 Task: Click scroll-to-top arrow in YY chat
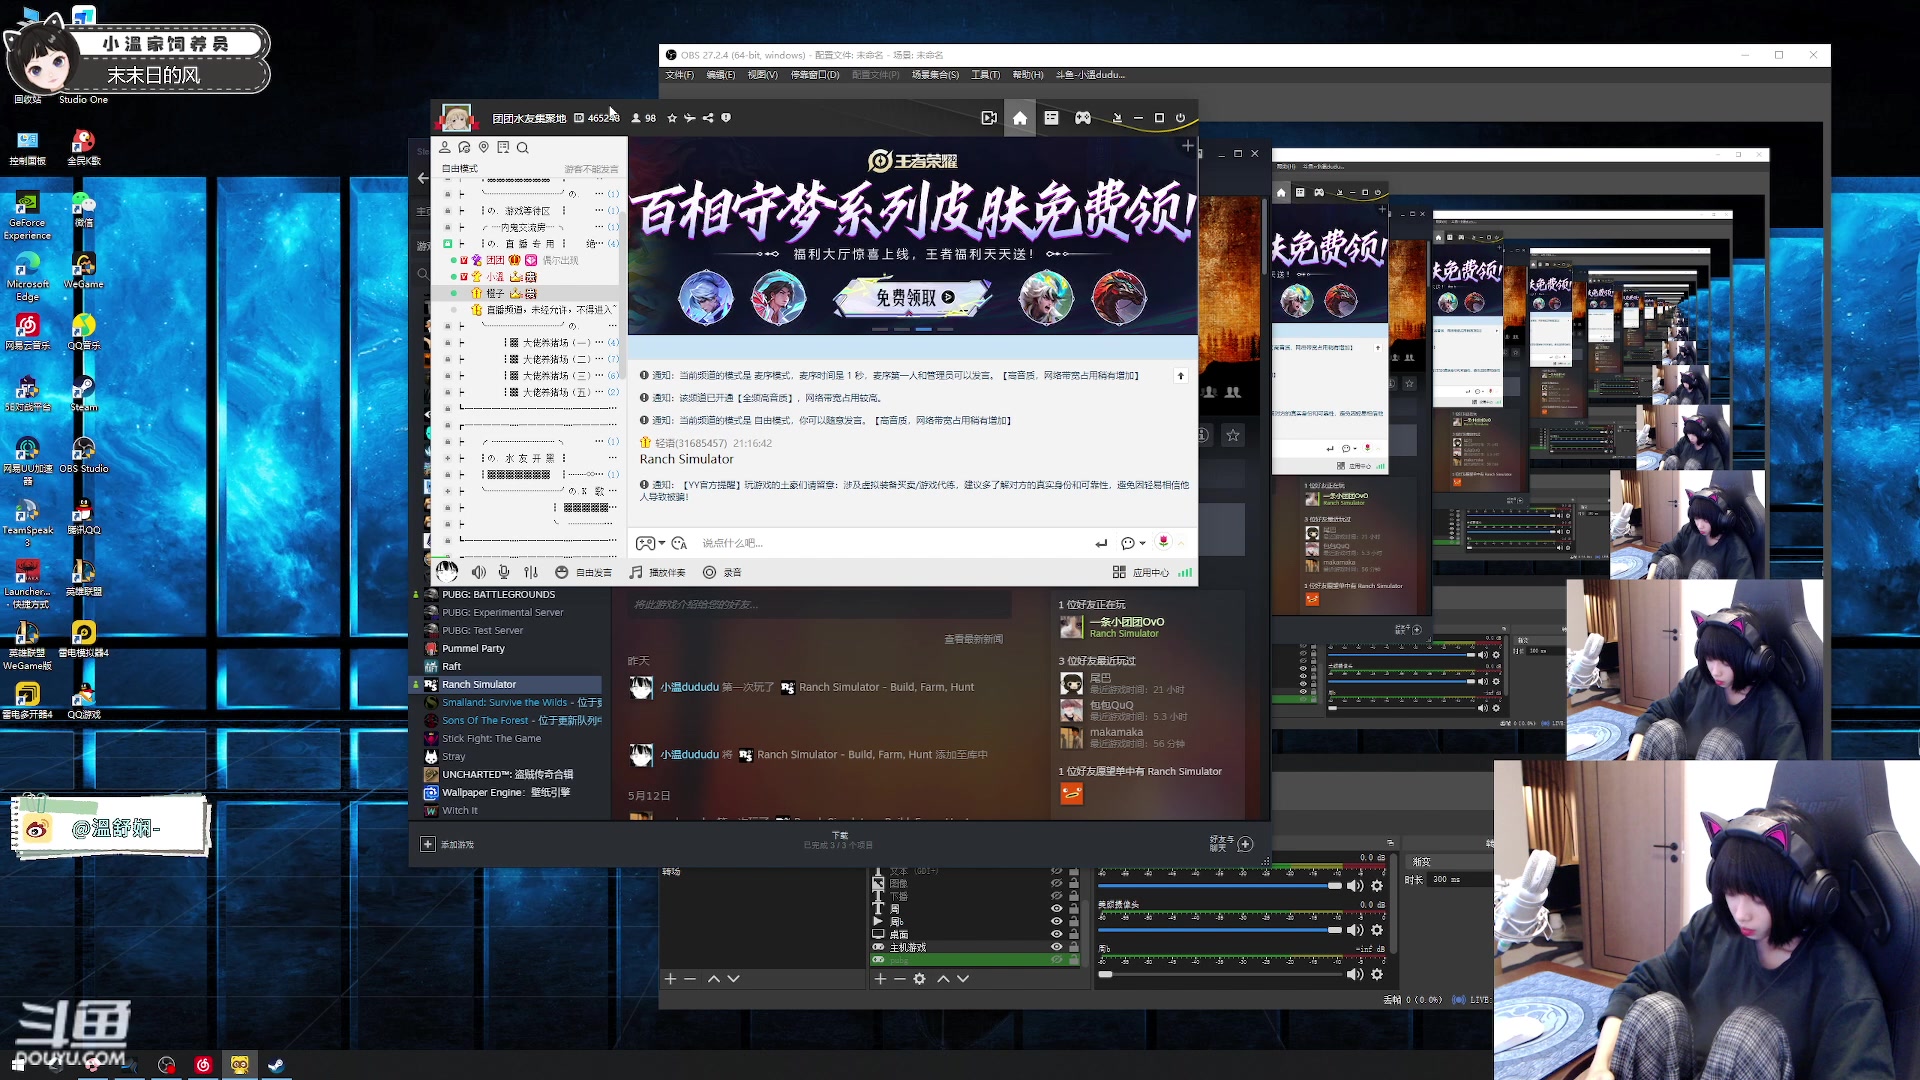point(1181,376)
